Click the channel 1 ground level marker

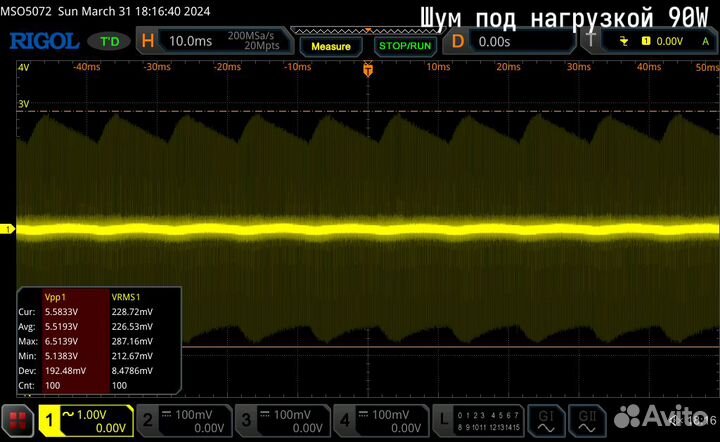click(8, 229)
